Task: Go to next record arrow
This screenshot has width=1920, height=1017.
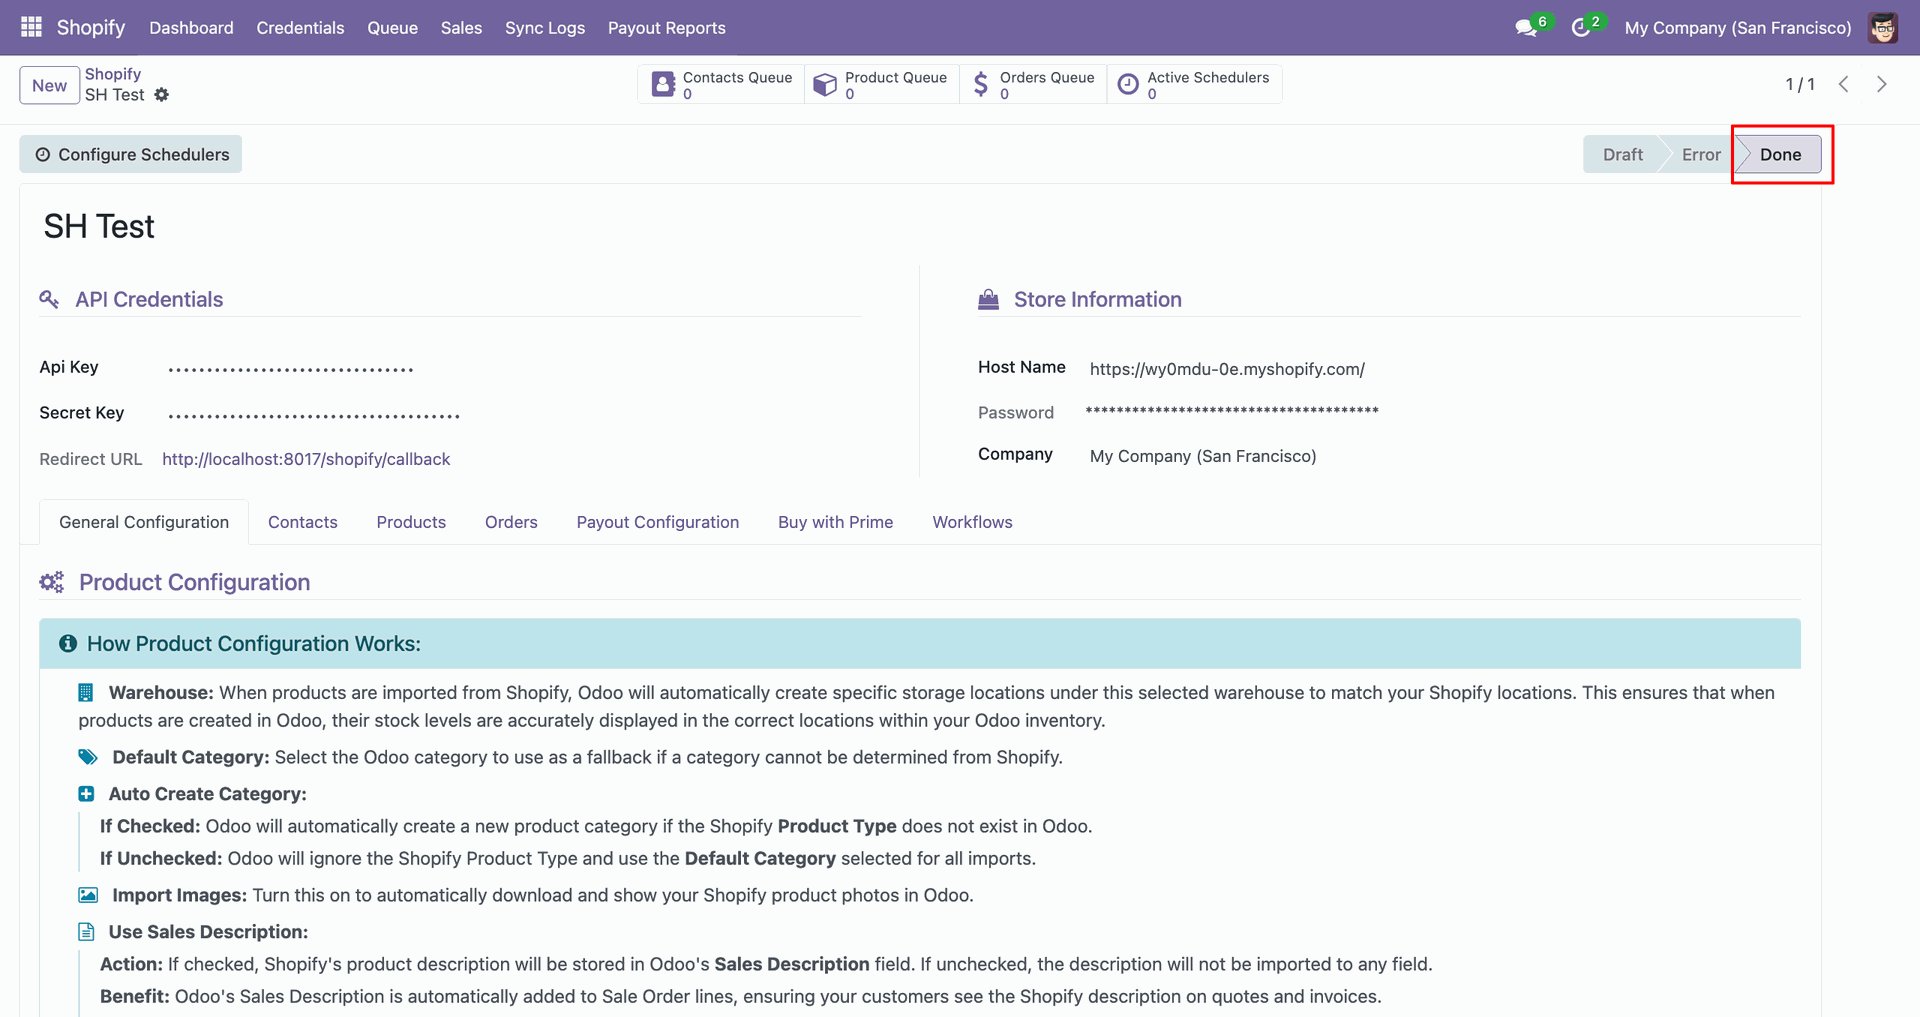Action: (x=1882, y=84)
